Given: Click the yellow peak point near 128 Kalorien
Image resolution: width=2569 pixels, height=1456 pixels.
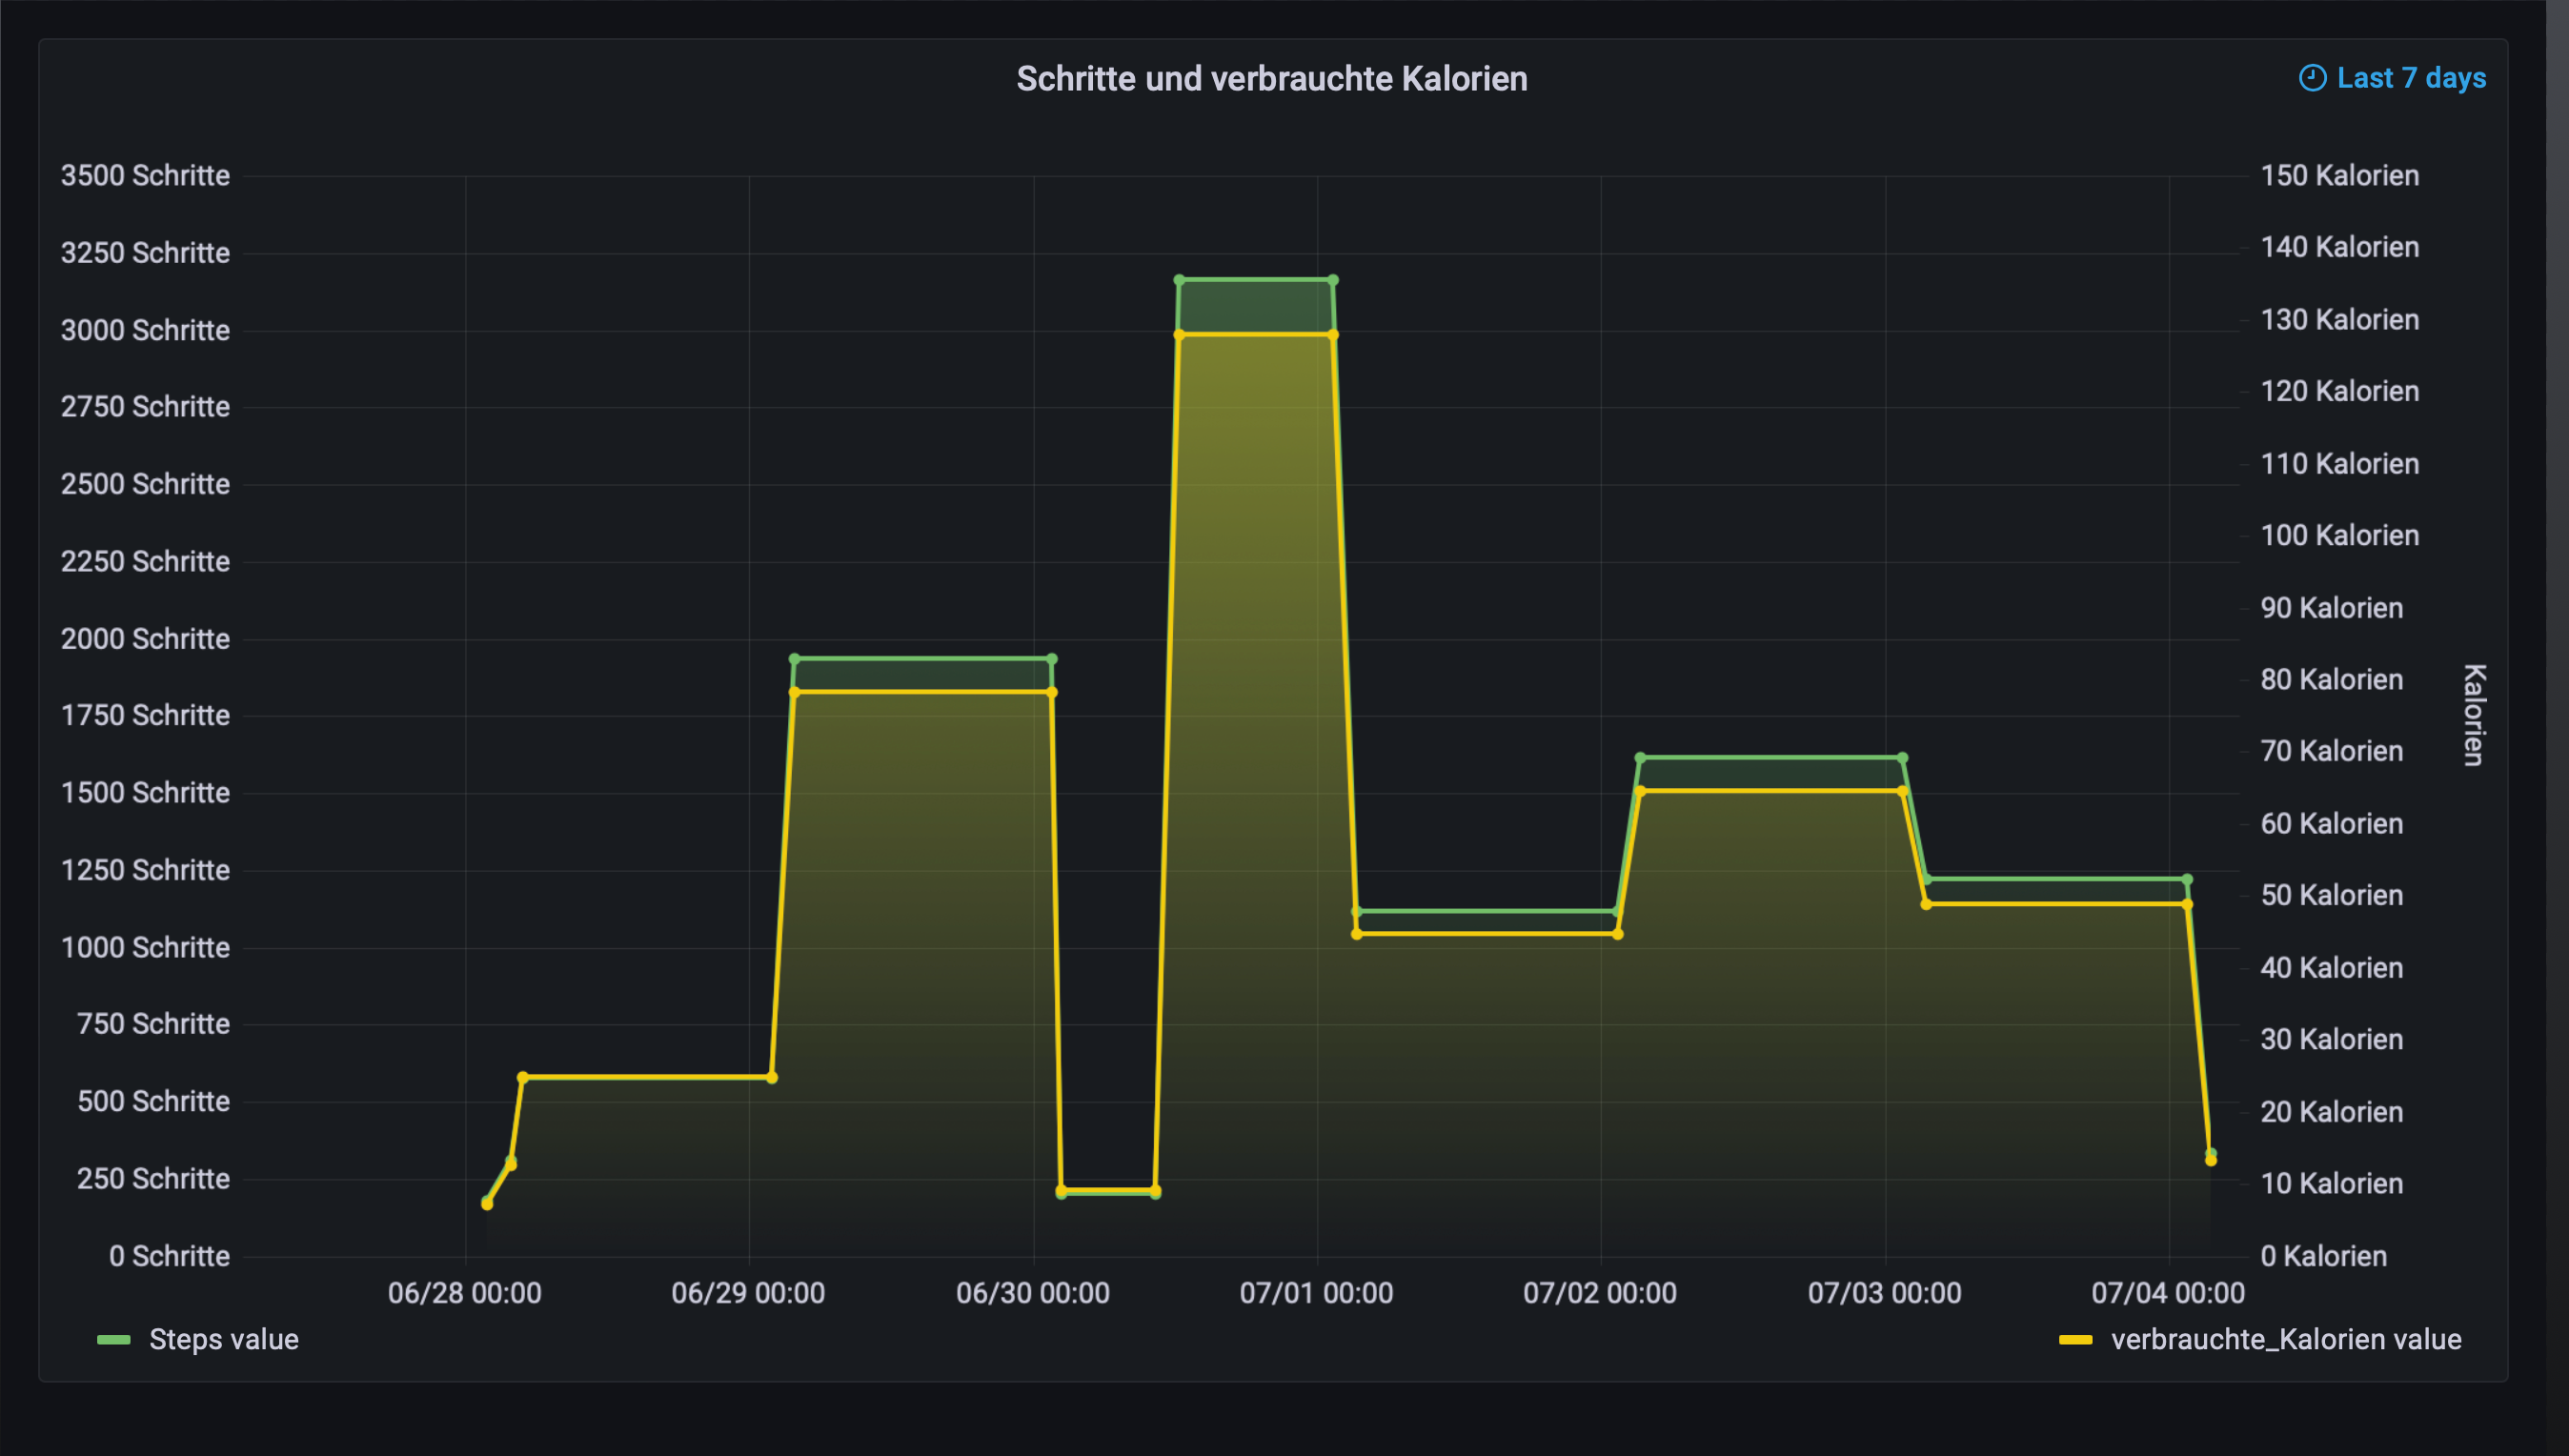Looking at the screenshot, I should (x=1179, y=335).
